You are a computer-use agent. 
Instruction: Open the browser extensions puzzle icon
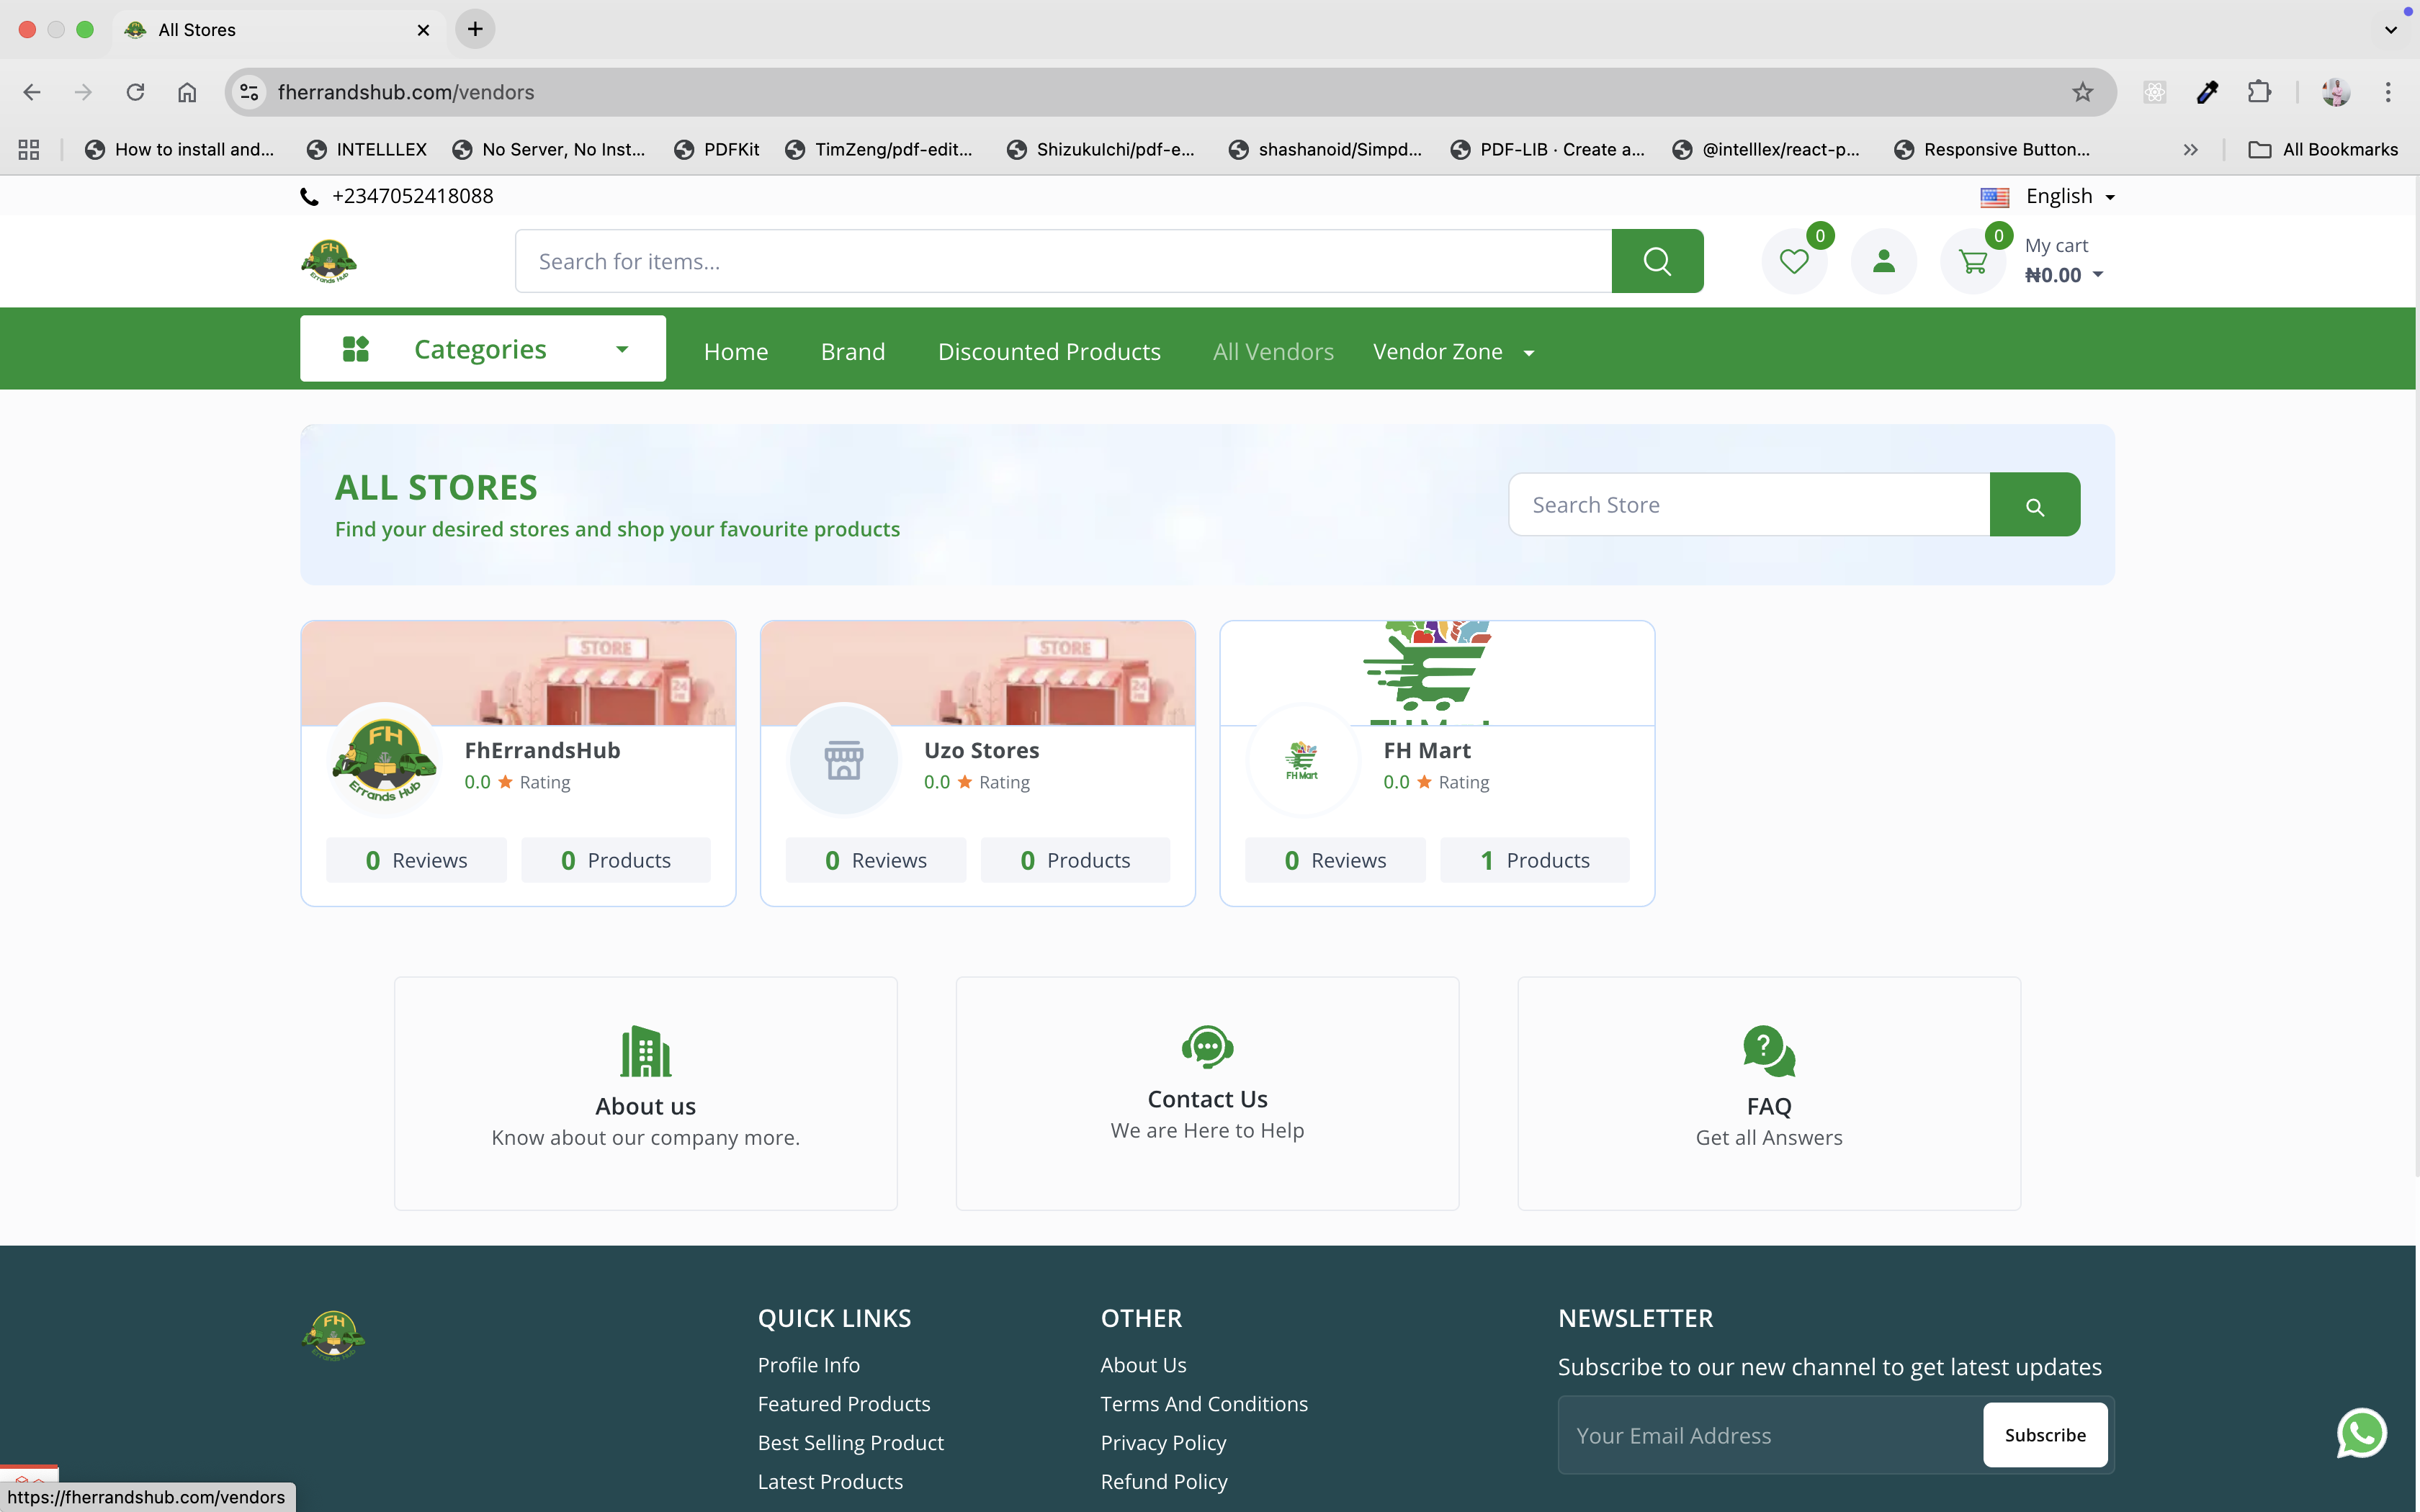tap(2259, 92)
